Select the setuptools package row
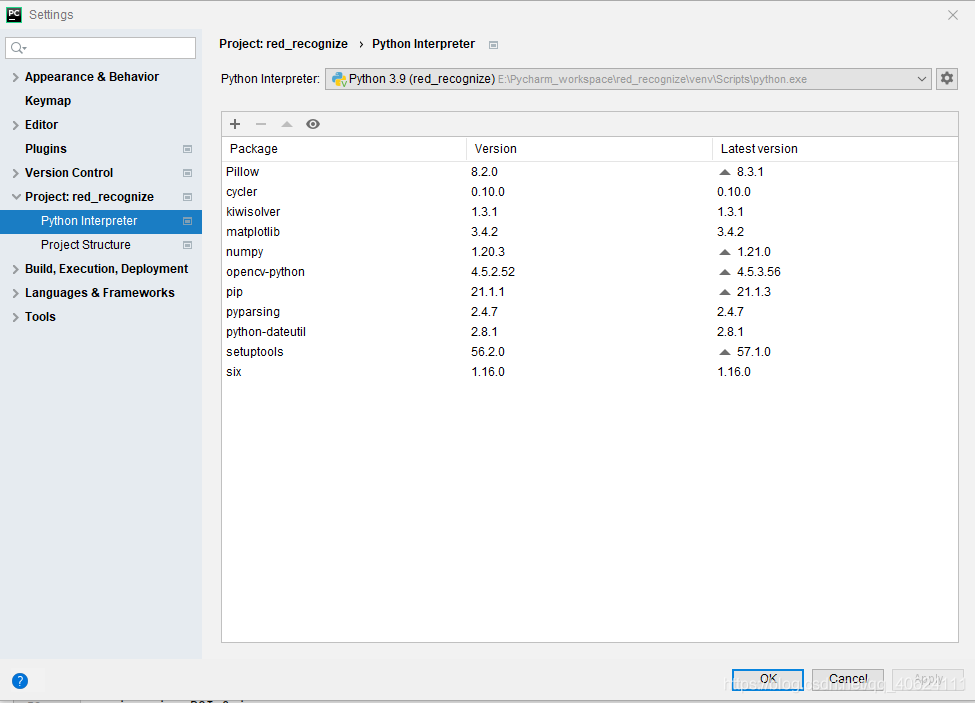975x703 pixels. pos(589,352)
